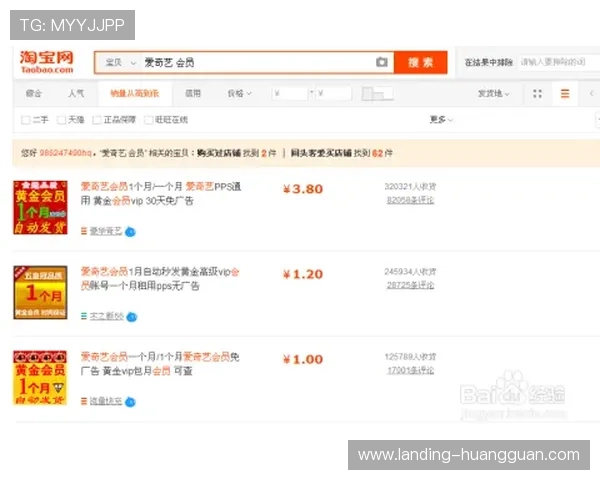Expand the 更多 filter options
This screenshot has width=600, height=480.
tap(441, 120)
